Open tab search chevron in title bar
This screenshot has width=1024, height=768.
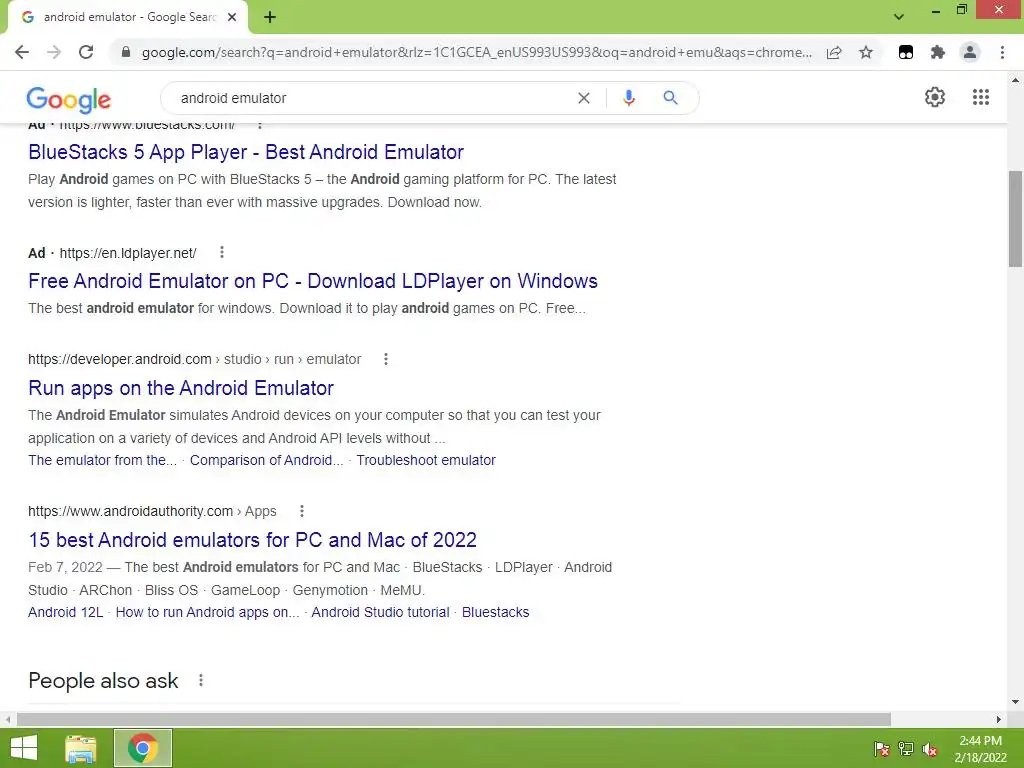tap(899, 17)
